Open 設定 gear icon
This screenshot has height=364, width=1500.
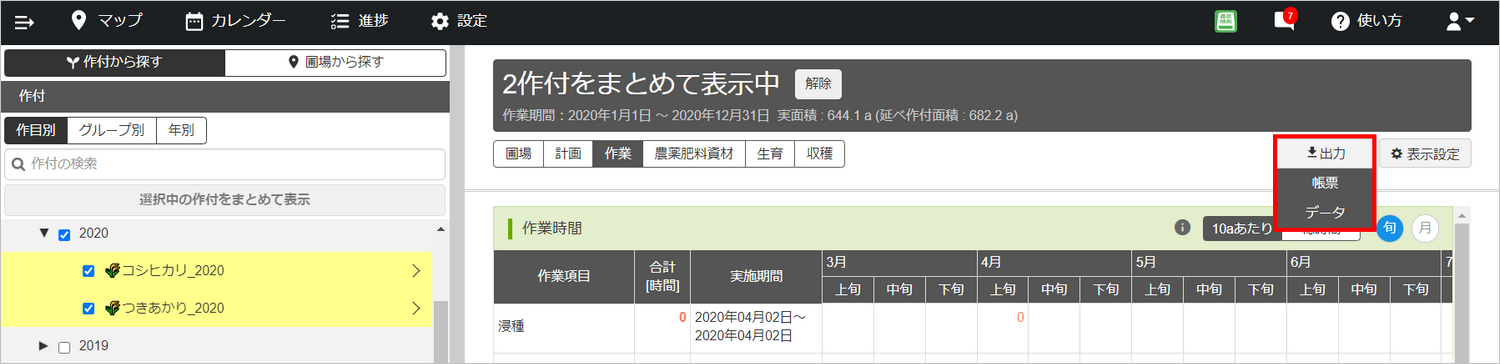point(439,21)
